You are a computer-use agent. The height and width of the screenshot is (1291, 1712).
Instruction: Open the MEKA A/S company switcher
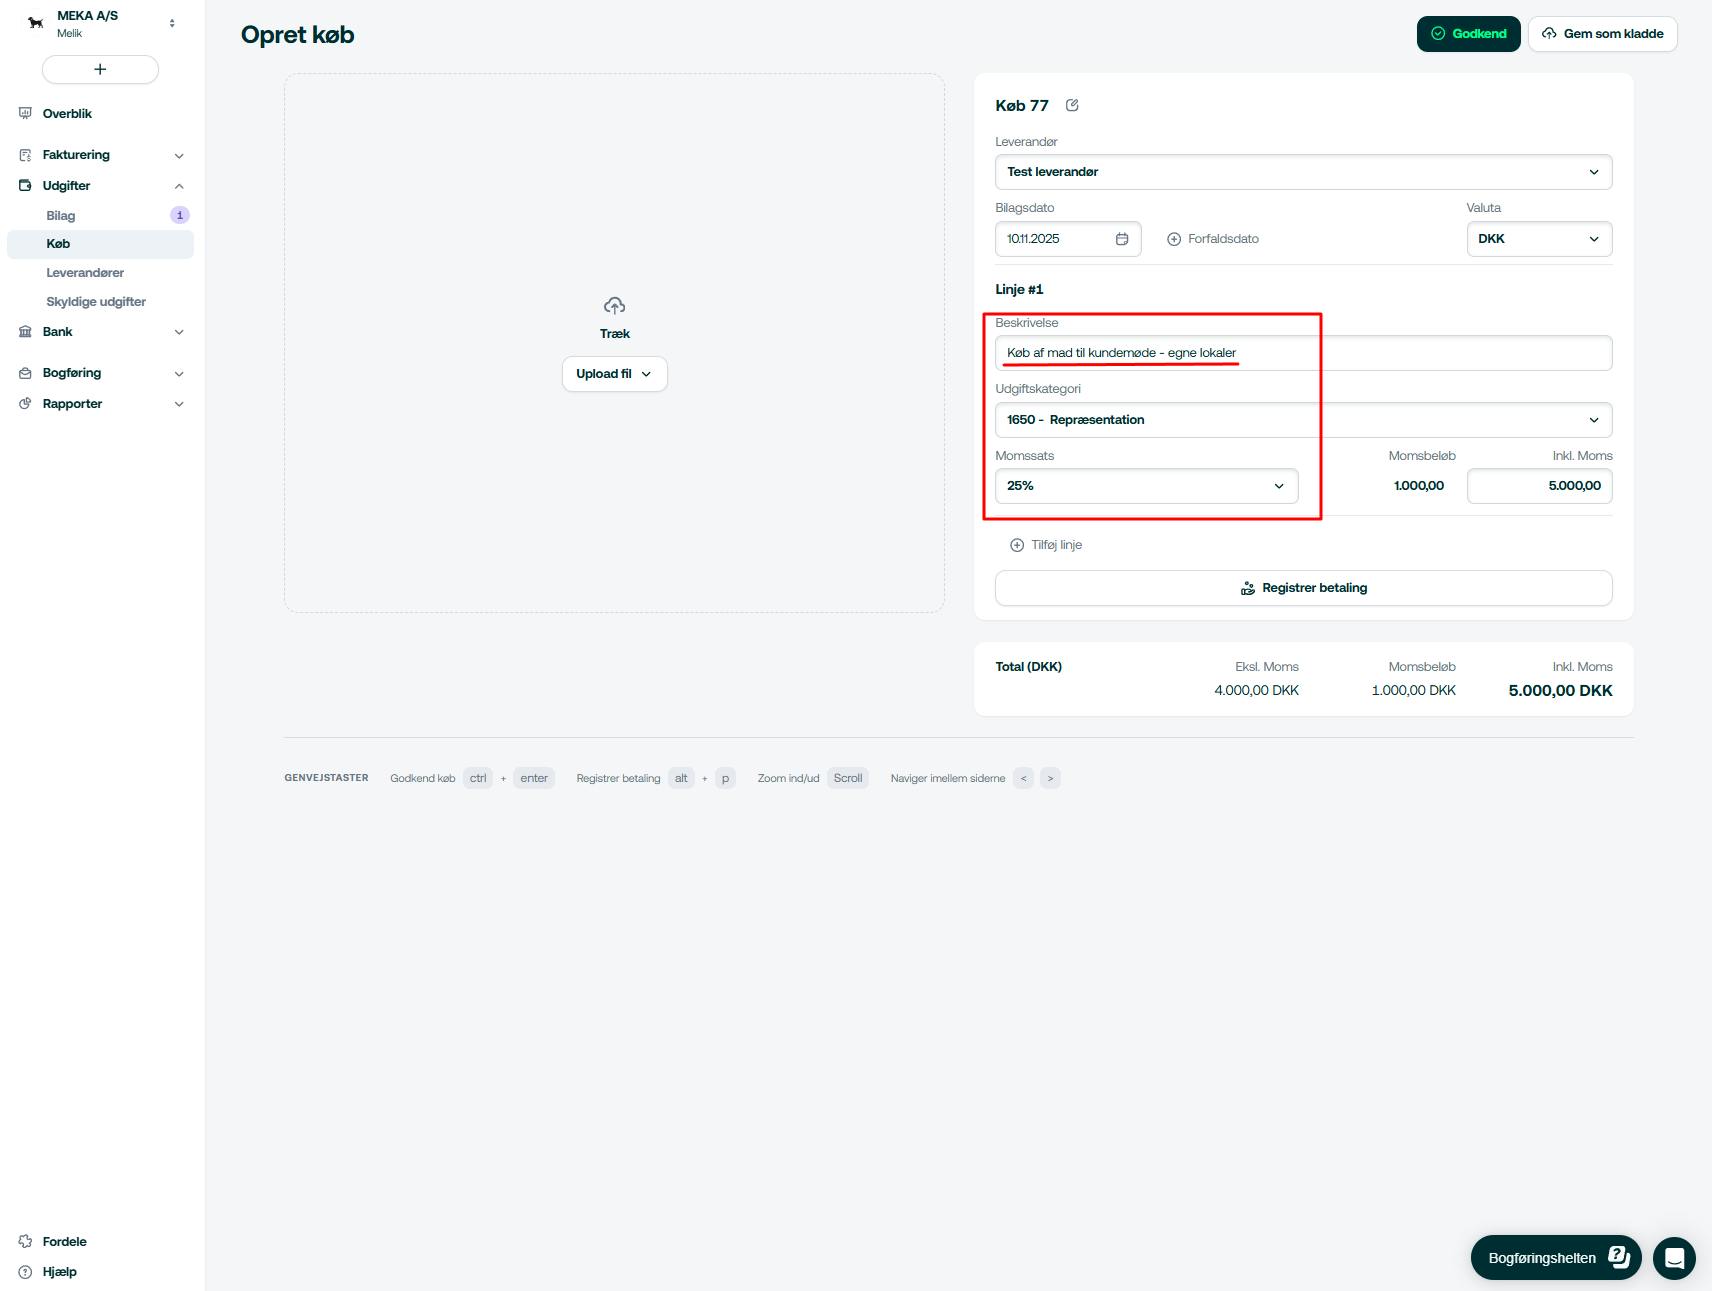[x=100, y=23]
